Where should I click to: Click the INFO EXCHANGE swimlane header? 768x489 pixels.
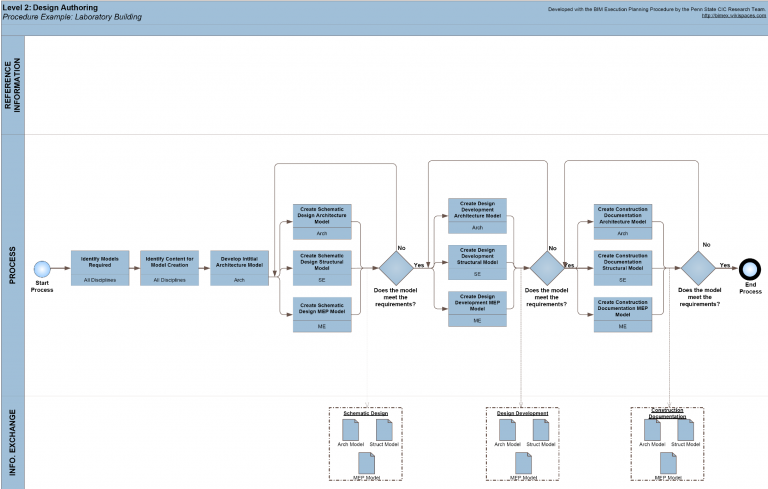[12, 442]
